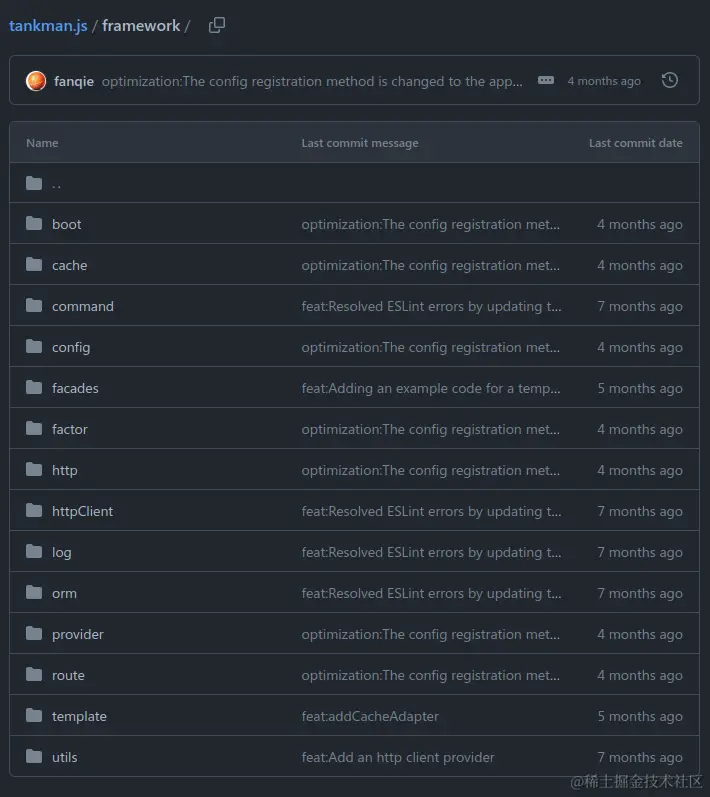Image resolution: width=710 pixels, height=797 pixels.
Task: Open addCacheAdapter commit message link
Action: pos(370,716)
